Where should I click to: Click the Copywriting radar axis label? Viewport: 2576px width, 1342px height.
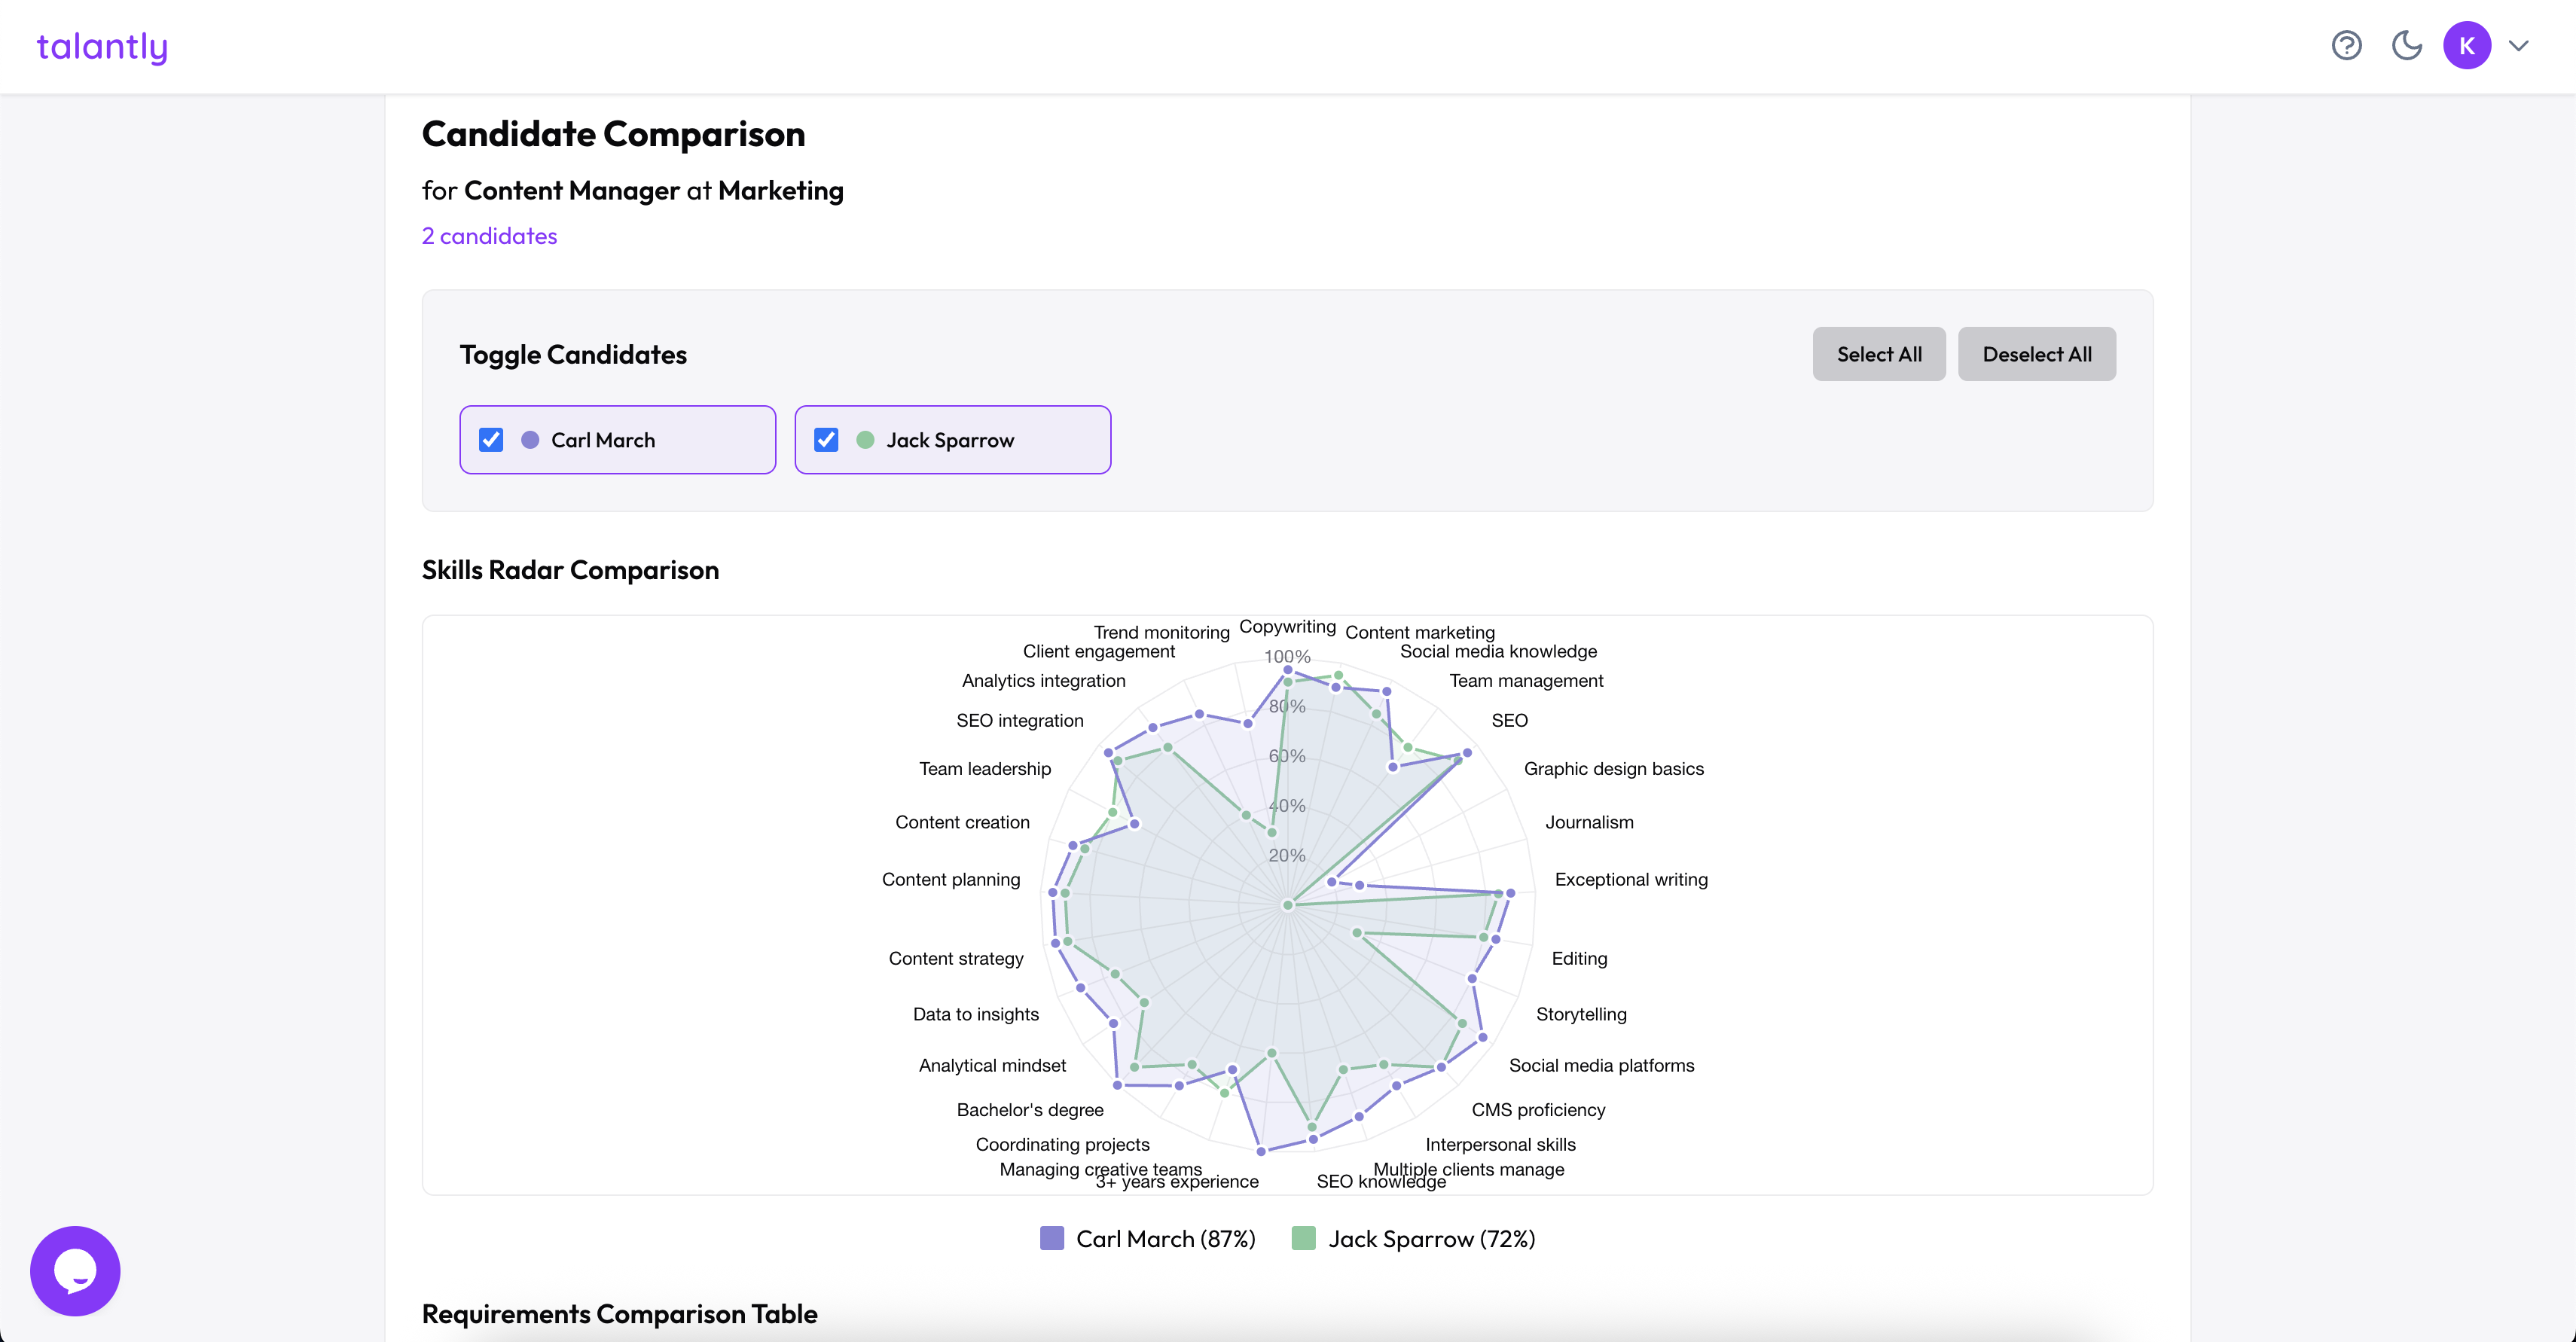point(1287,626)
